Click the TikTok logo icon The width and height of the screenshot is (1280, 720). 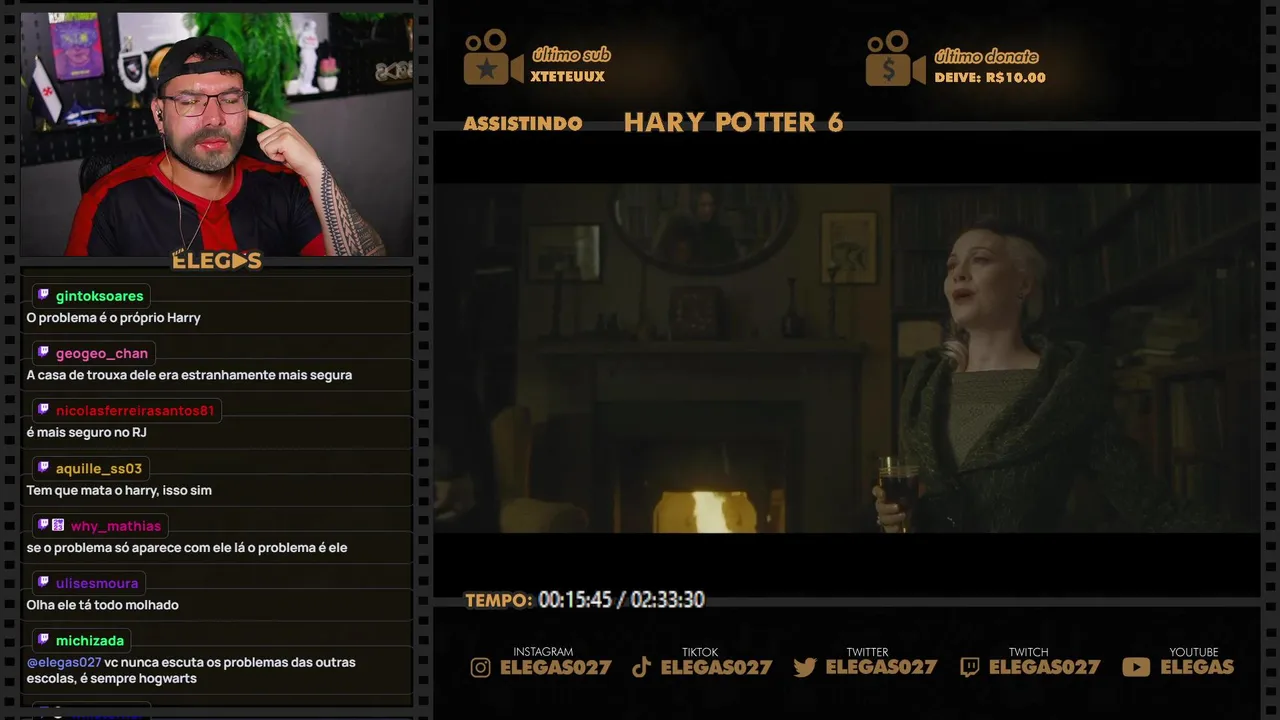pyautogui.click(x=642, y=667)
